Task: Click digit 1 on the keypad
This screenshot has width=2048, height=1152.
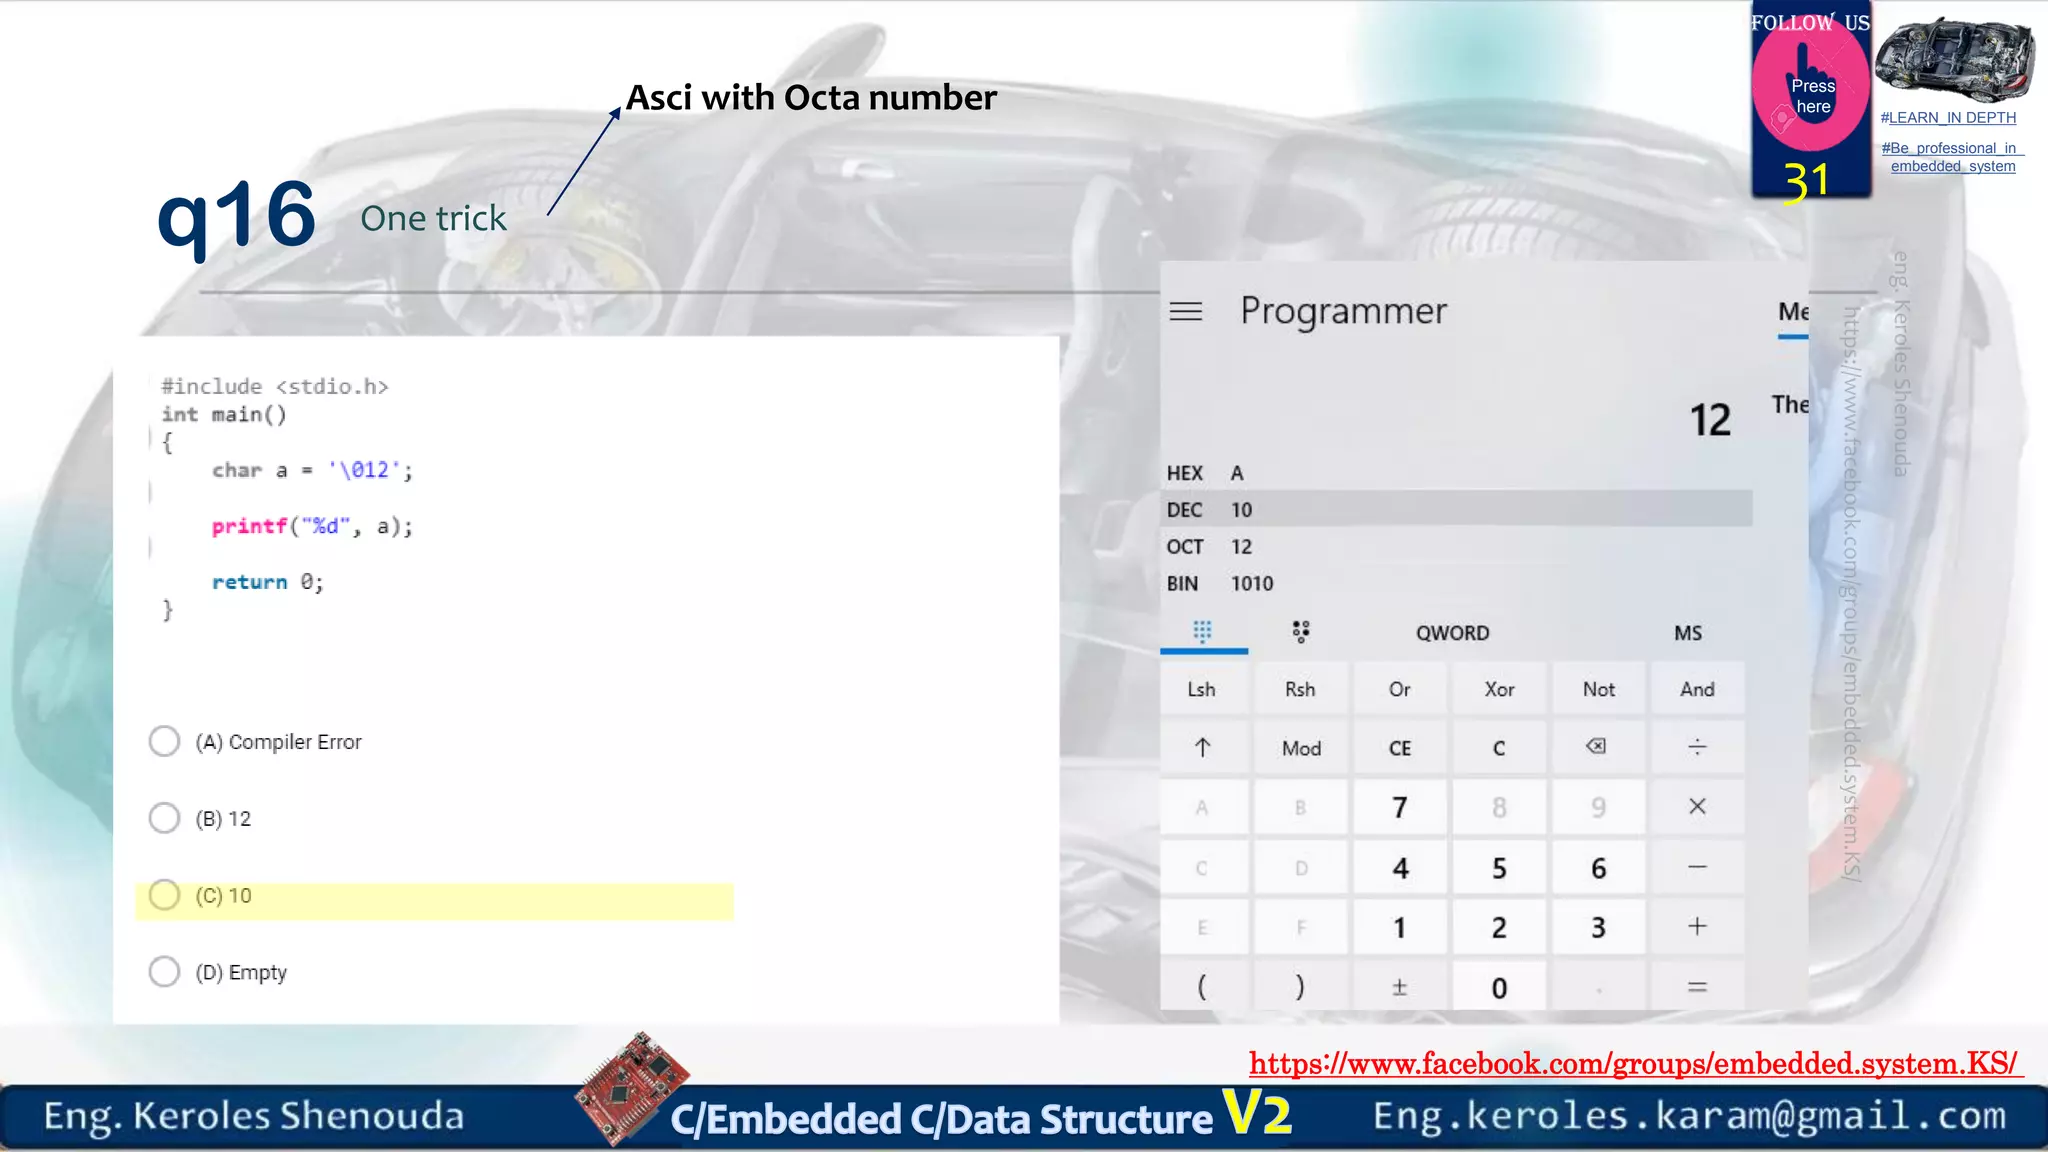Action: (x=1400, y=928)
